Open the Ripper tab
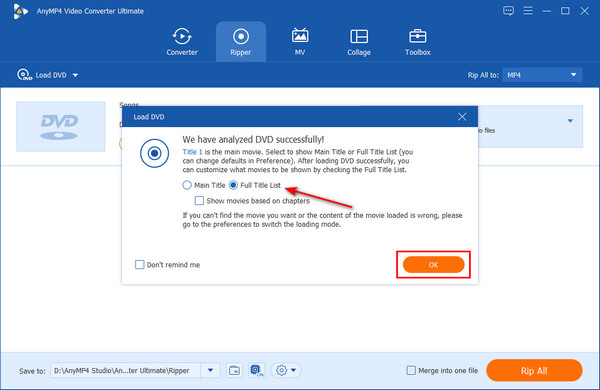This screenshot has width=600, height=390. coord(241,42)
